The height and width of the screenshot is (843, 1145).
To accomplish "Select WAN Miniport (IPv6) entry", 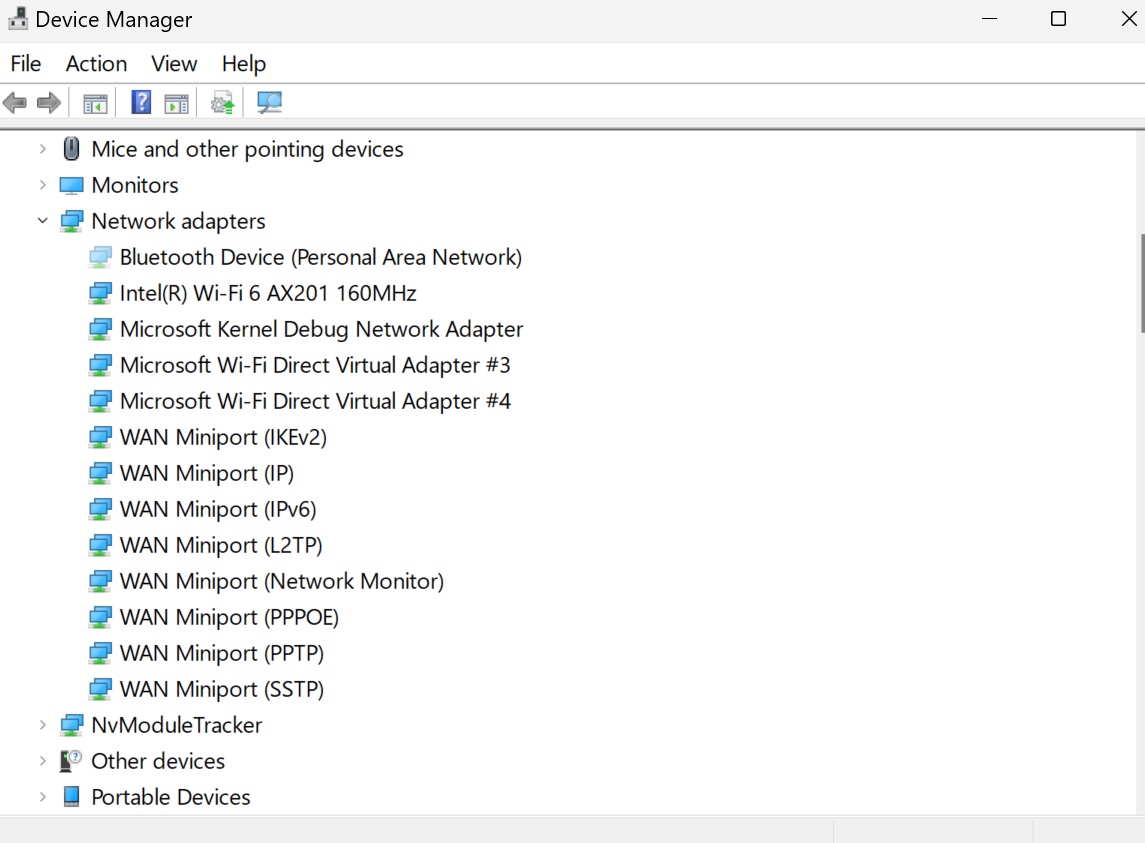I will click(x=218, y=509).
